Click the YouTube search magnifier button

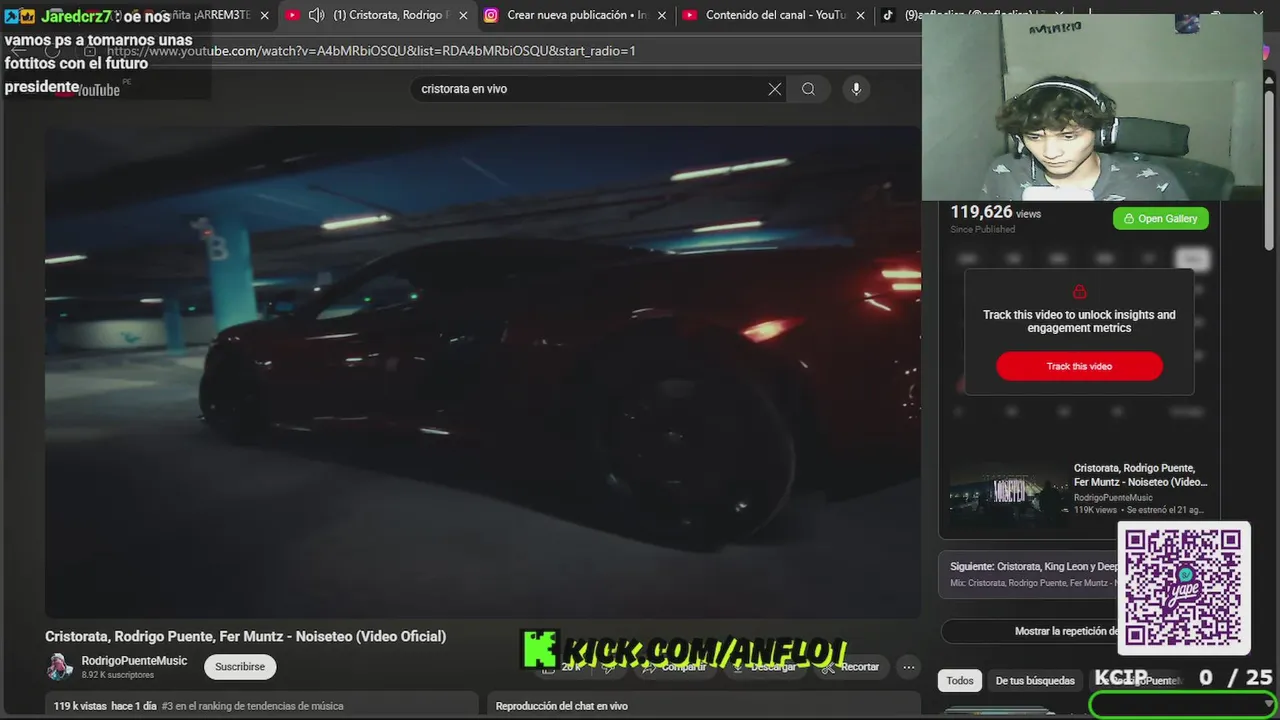point(808,89)
